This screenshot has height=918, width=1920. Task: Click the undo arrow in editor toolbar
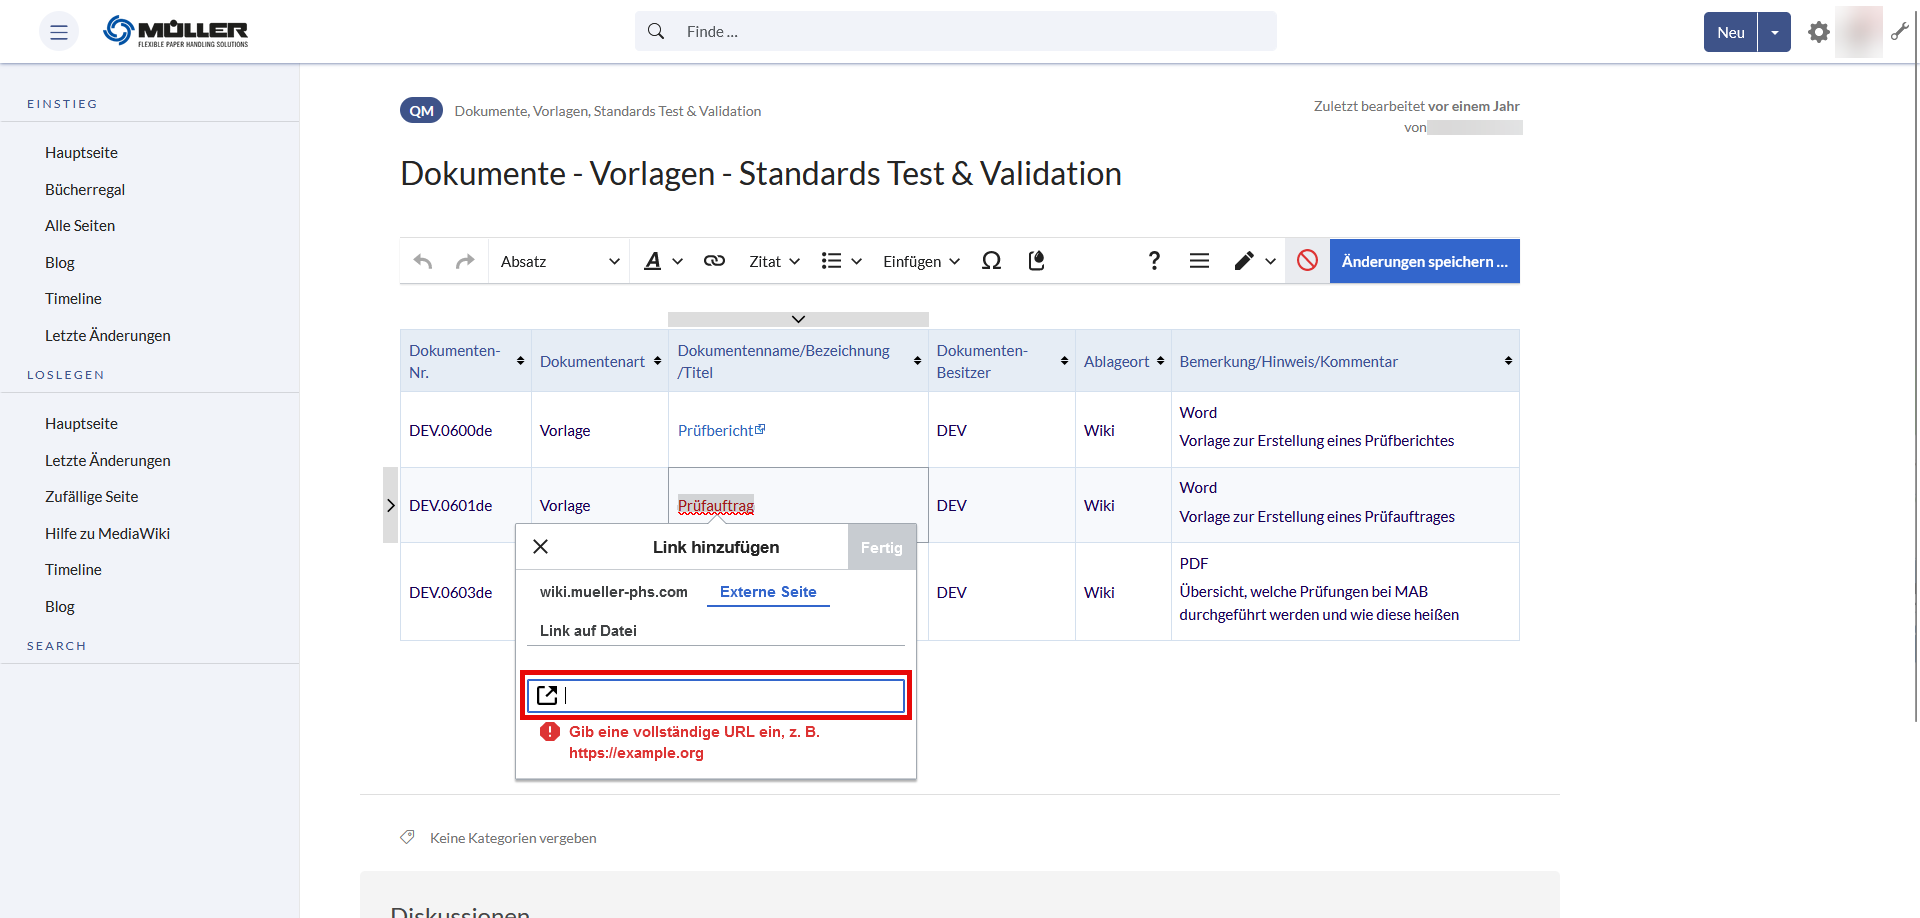pyautogui.click(x=423, y=261)
